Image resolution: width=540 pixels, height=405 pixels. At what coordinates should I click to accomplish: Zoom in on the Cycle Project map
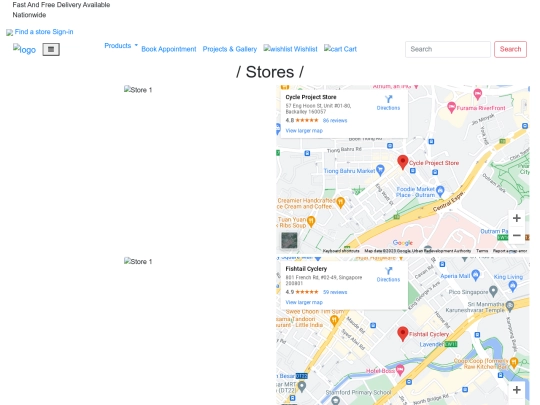(x=517, y=218)
